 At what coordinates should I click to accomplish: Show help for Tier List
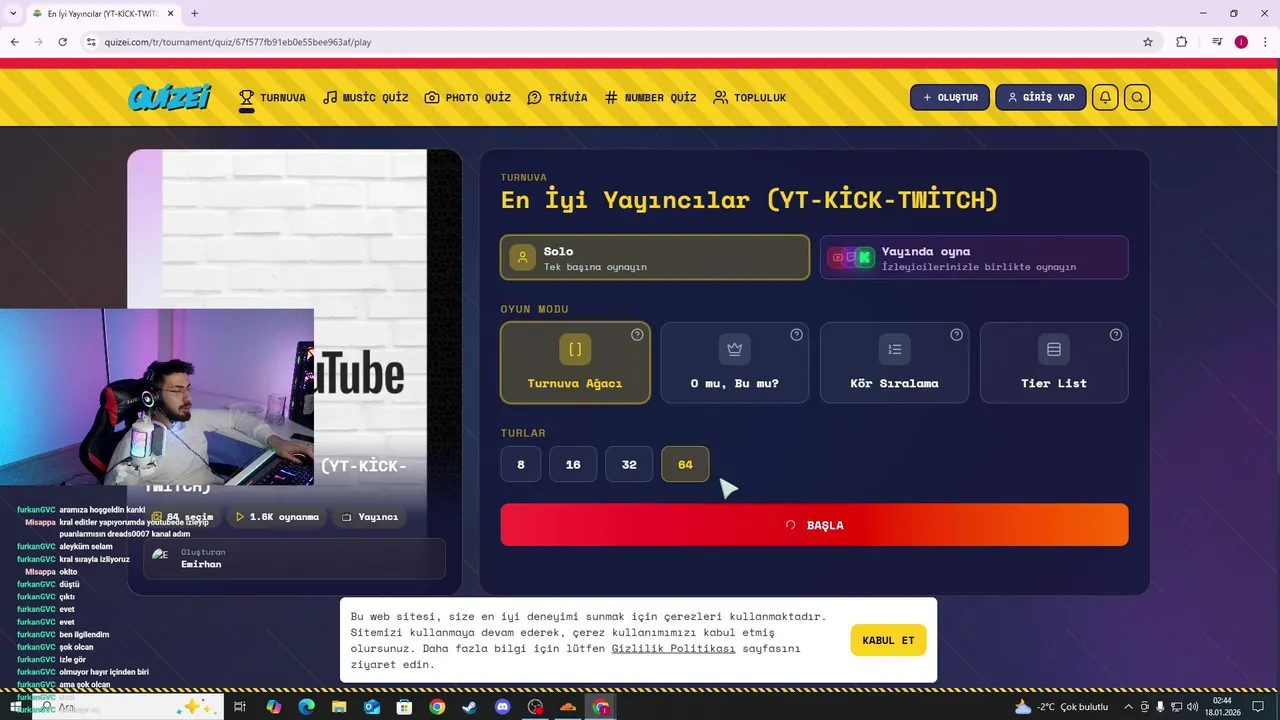click(1116, 335)
